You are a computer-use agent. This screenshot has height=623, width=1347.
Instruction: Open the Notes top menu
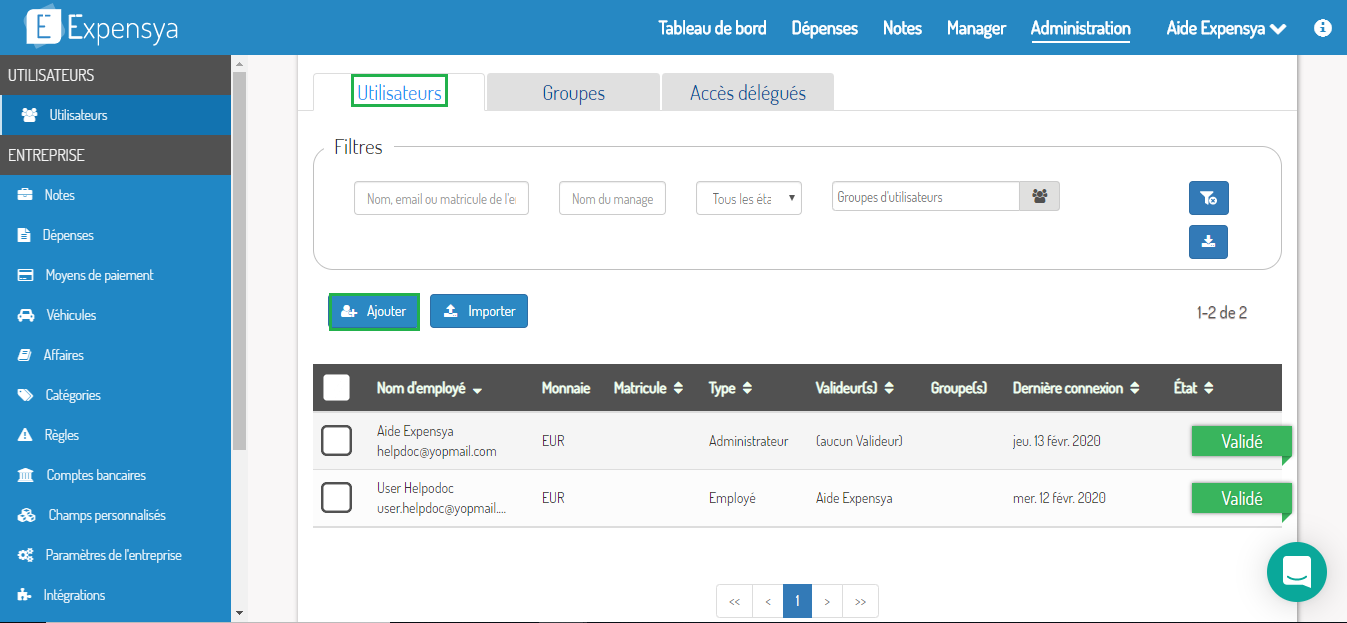[902, 28]
